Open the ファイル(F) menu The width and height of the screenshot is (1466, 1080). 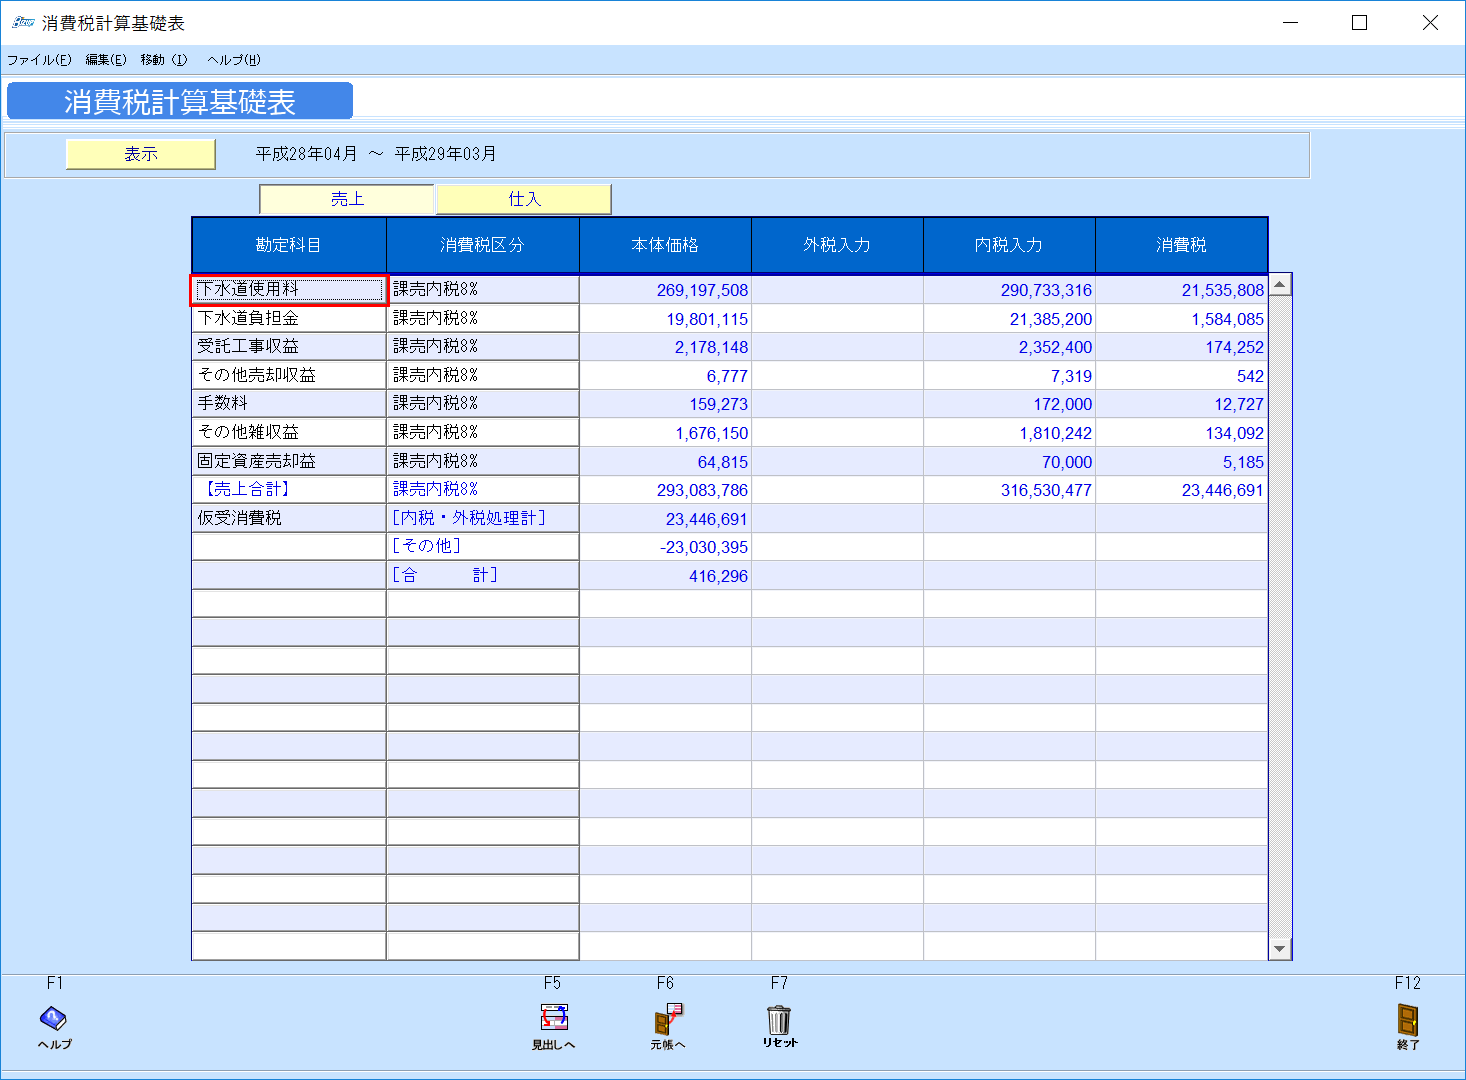tap(39, 60)
